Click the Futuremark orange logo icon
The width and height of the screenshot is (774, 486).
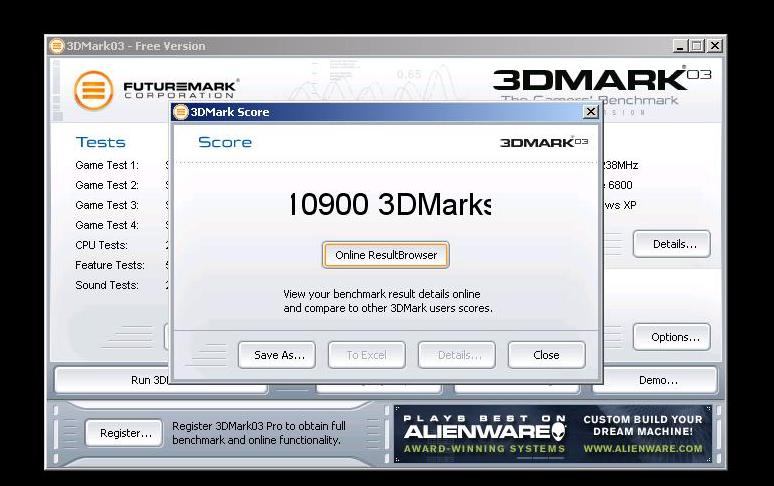pos(93,90)
